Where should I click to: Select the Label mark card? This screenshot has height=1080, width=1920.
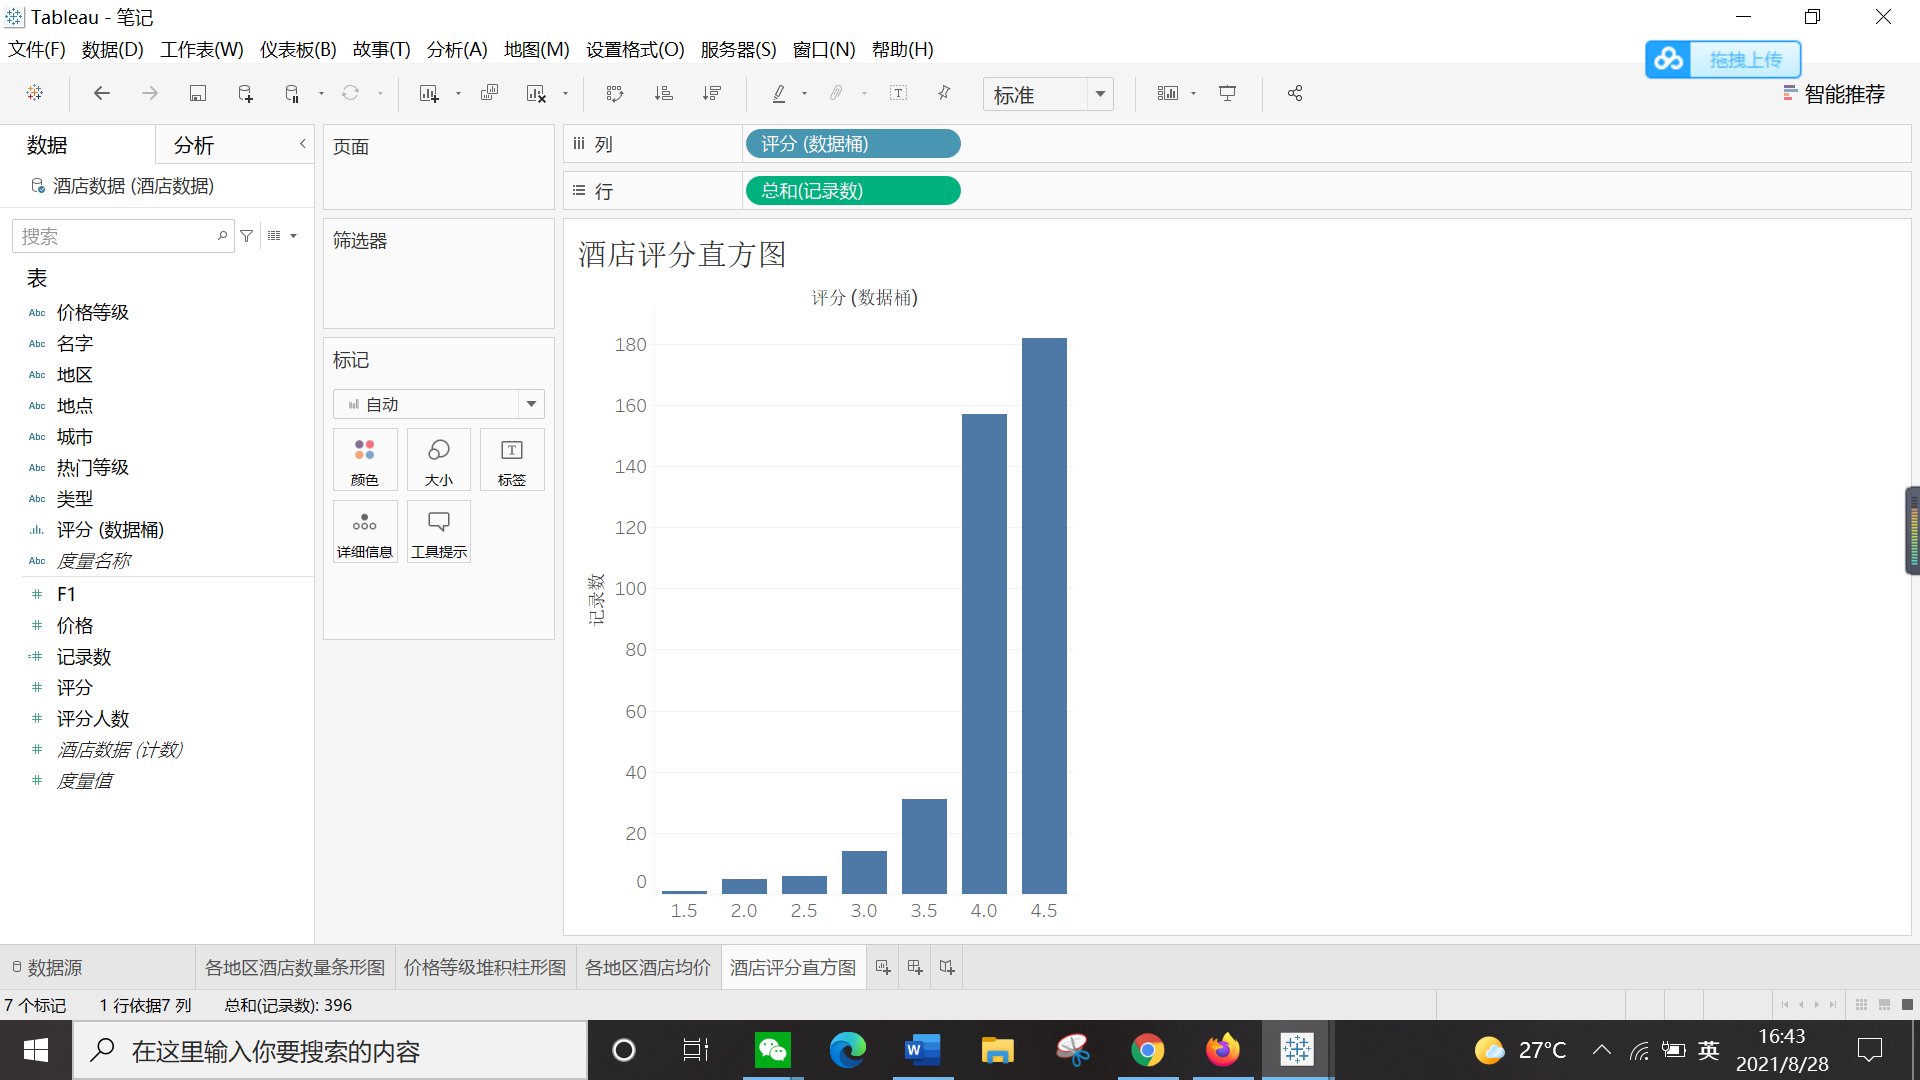(511, 459)
